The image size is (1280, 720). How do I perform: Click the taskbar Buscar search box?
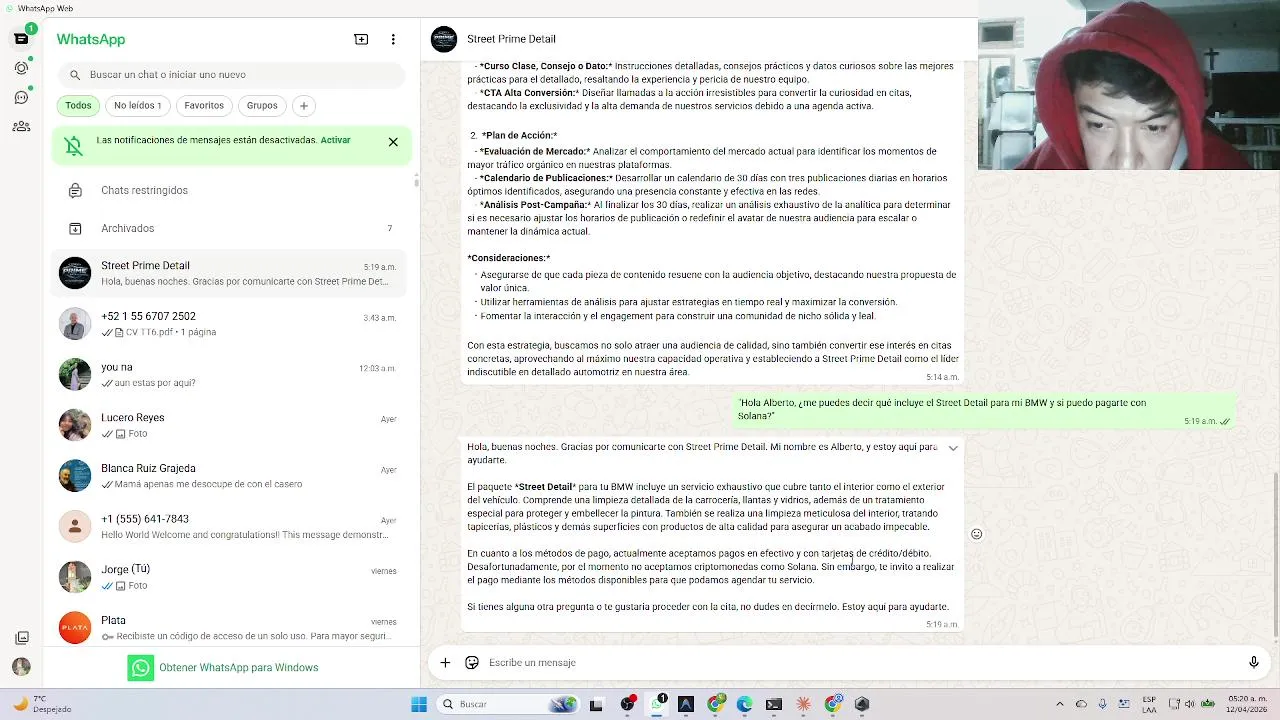tap(509, 704)
